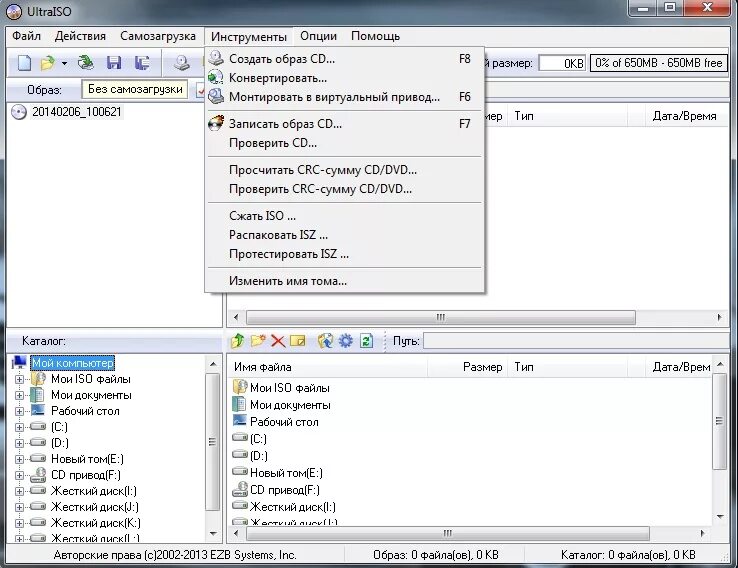Choose Распаковать ISZ menu entry

point(345,234)
